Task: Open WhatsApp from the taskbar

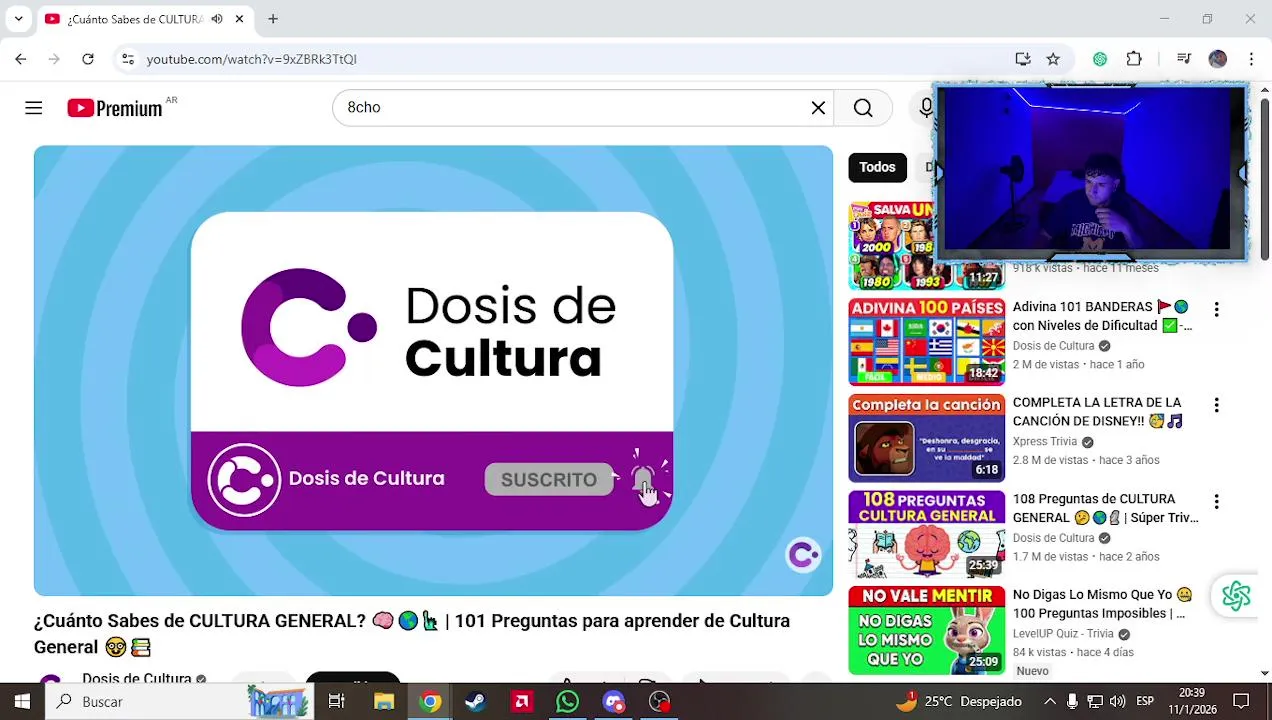Action: (567, 702)
